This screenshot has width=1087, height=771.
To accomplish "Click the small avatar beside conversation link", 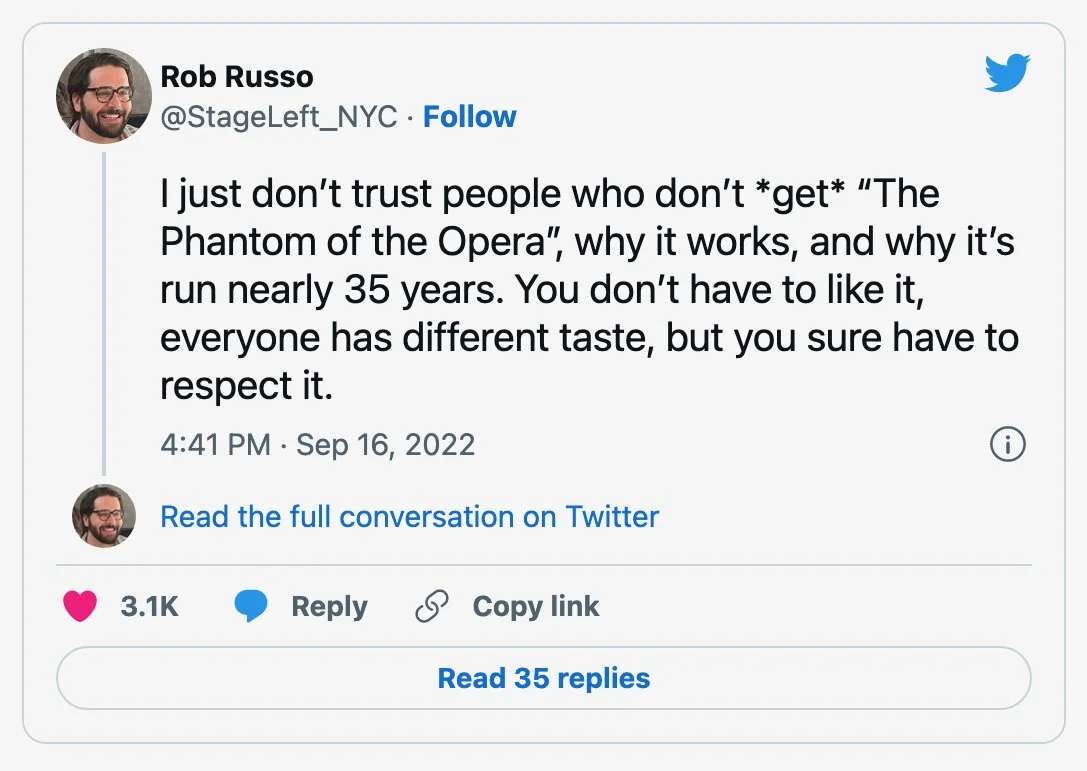I will [x=103, y=516].
